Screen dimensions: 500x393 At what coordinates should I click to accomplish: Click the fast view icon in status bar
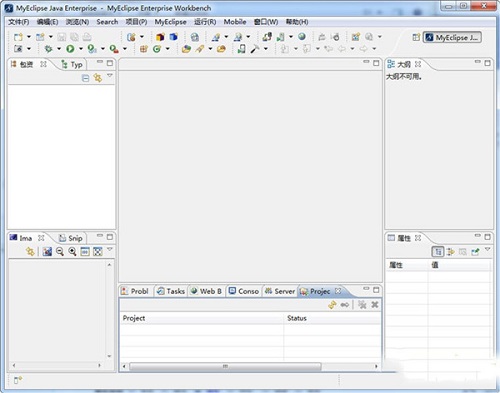18,380
